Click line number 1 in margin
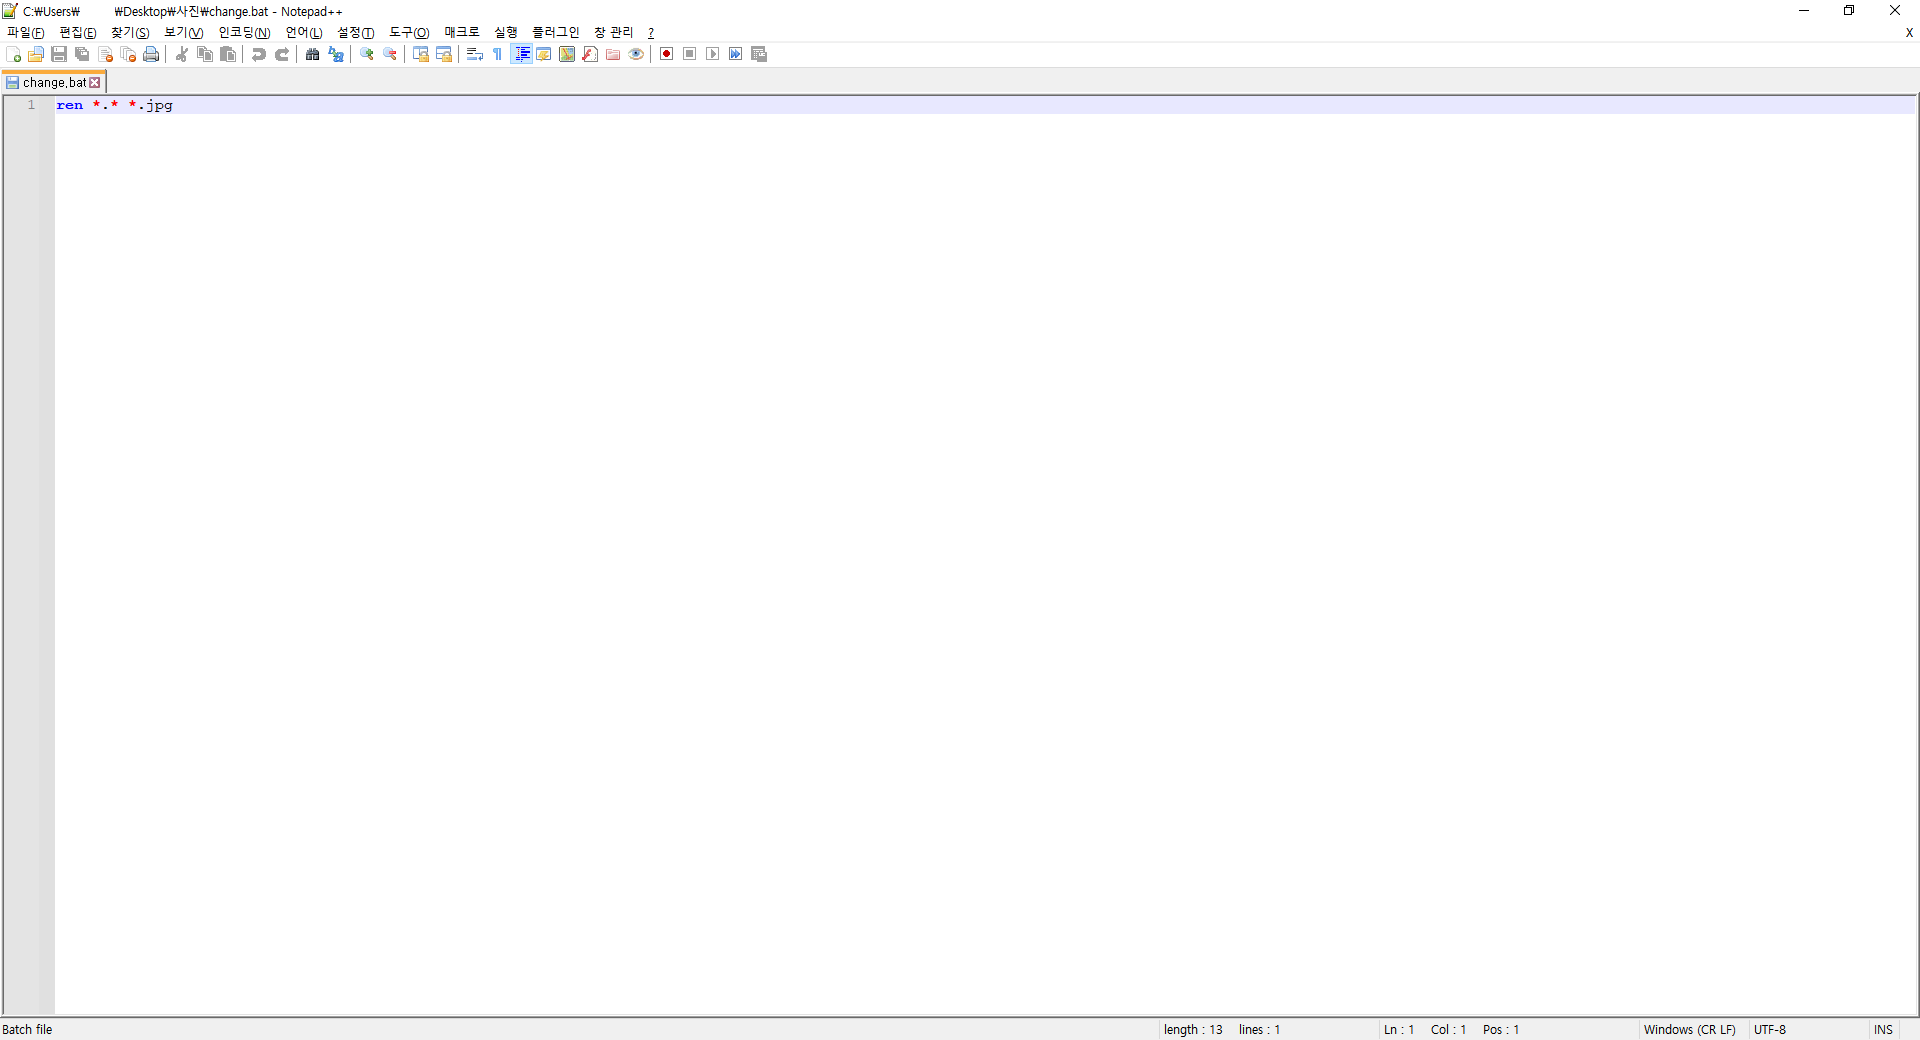 click(x=31, y=105)
